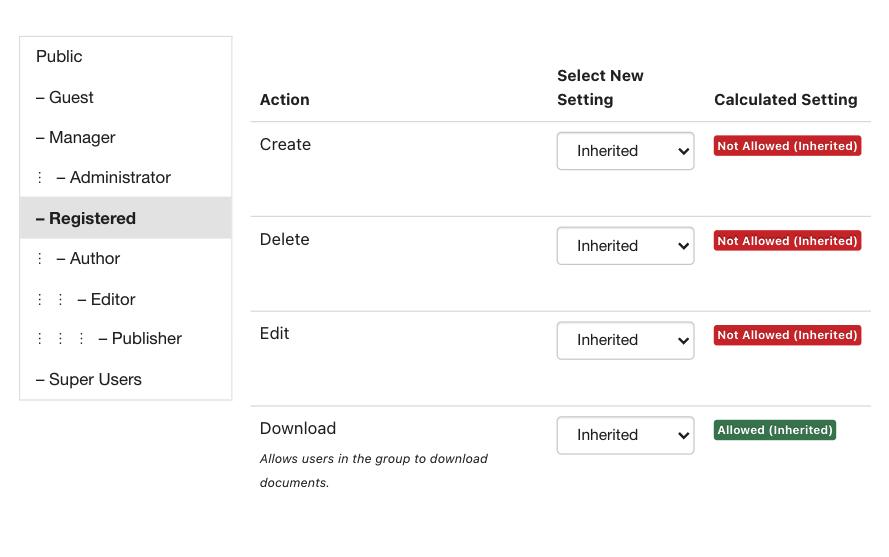Image resolution: width=889 pixels, height=557 pixels.
Task: Open the Download permission dropdown
Action: click(625, 435)
